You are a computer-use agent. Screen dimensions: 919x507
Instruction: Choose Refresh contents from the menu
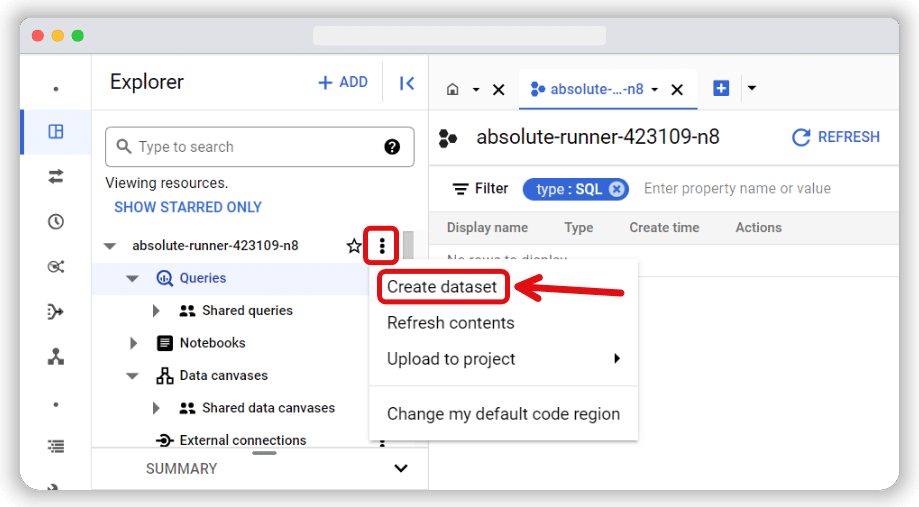(x=451, y=323)
